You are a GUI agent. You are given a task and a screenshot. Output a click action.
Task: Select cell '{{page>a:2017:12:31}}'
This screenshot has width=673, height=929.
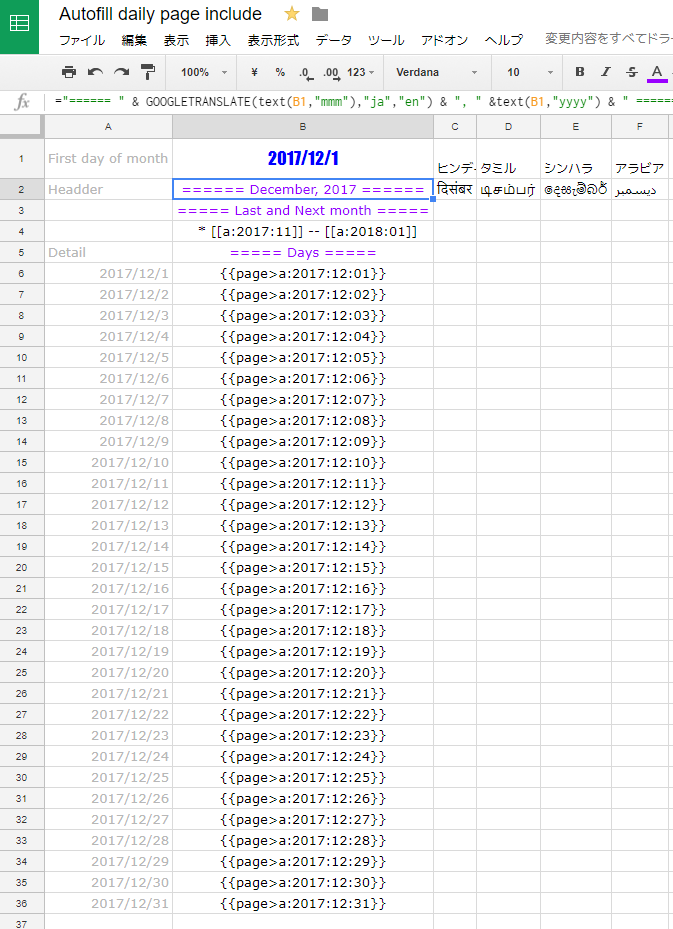[303, 904]
